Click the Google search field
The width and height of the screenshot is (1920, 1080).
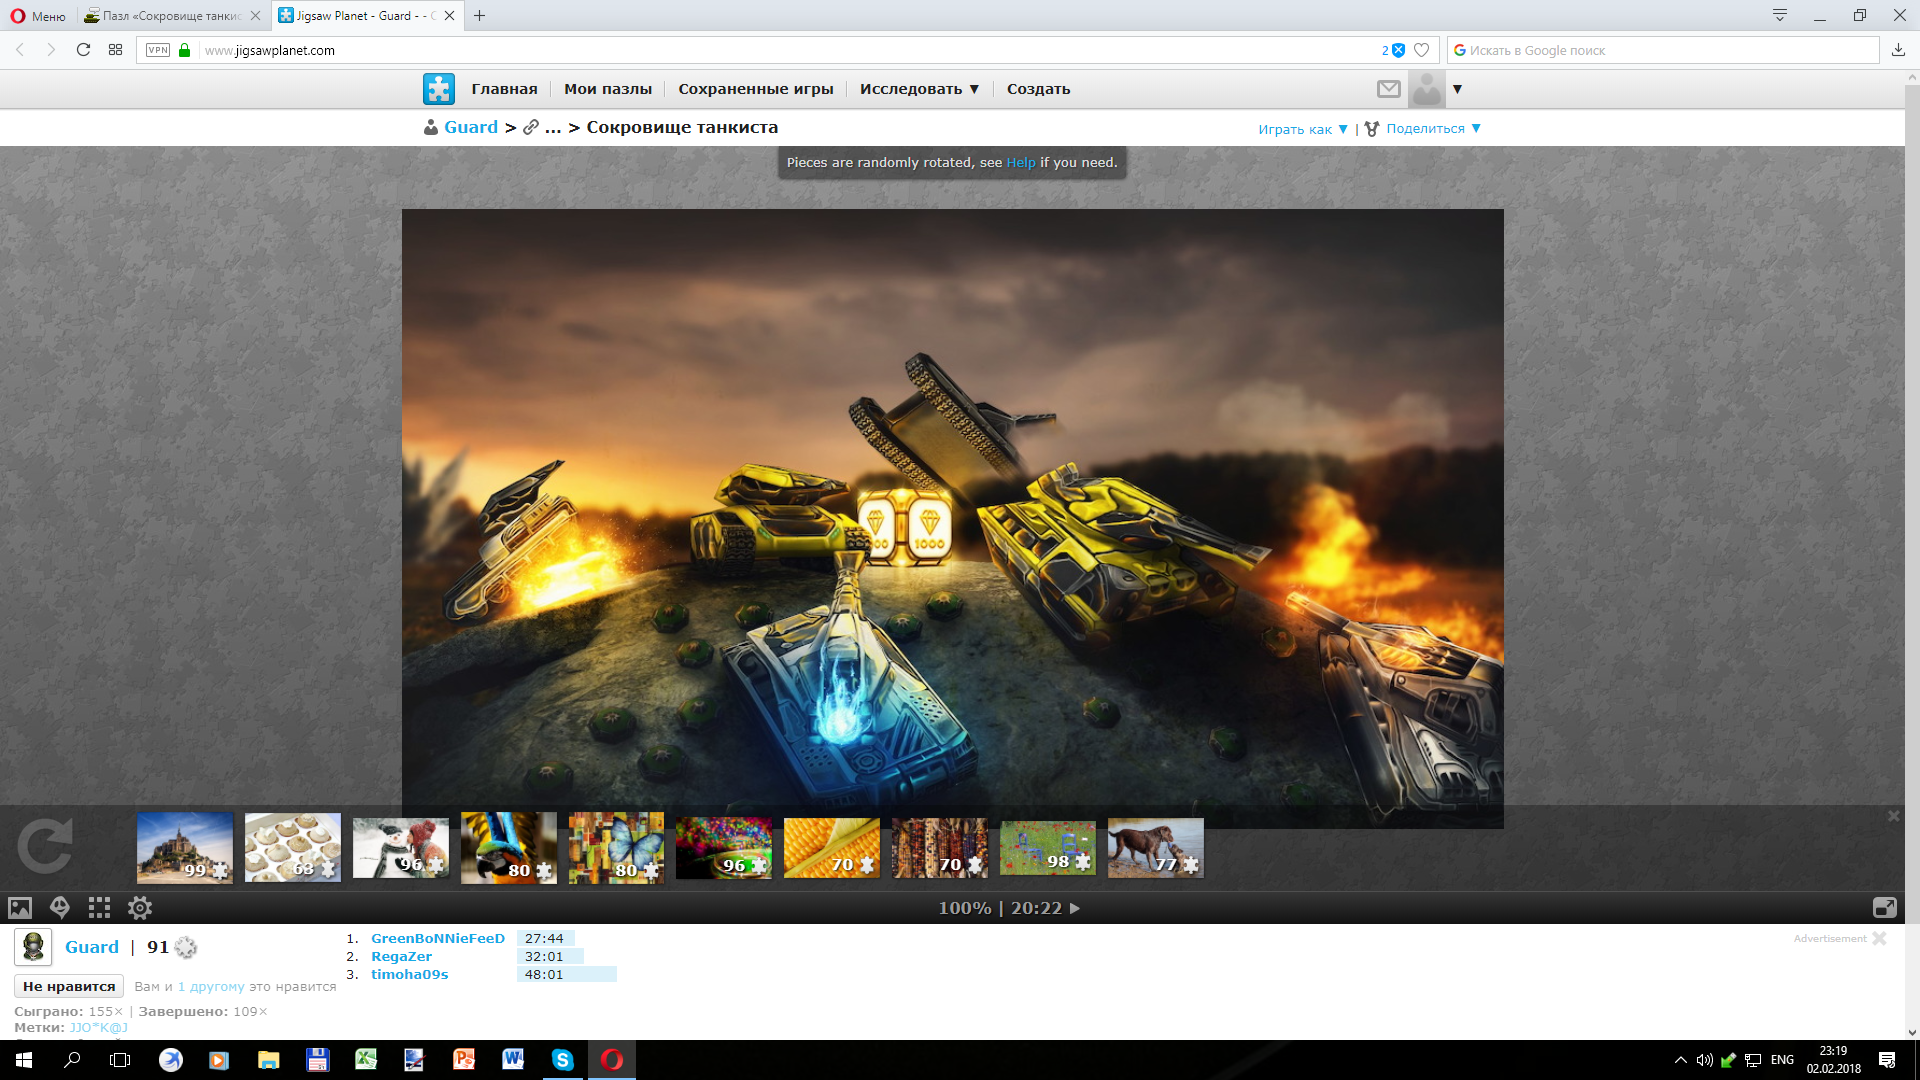click(1662, 50)
